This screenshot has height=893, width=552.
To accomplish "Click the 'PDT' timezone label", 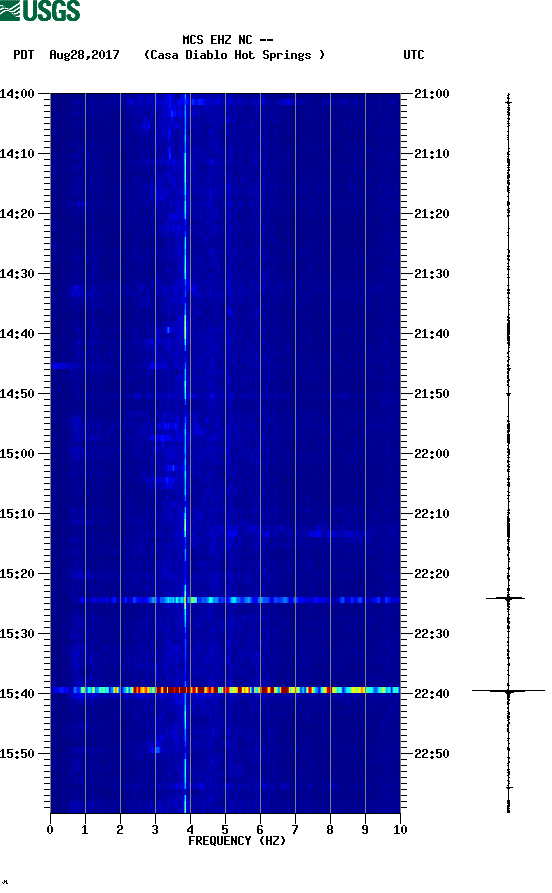I will pos(24,55).
